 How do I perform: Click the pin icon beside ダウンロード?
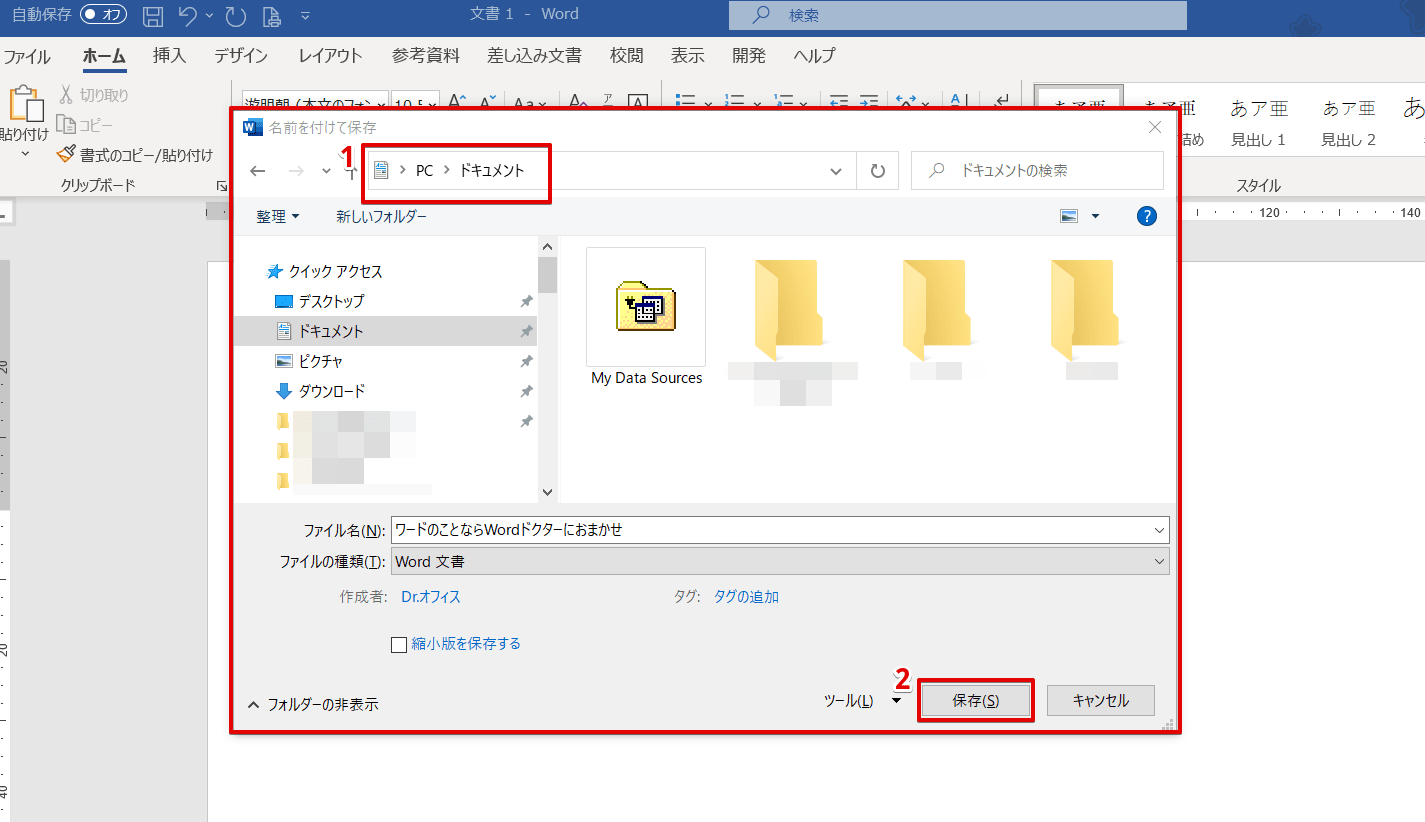(x=526, y=391)
